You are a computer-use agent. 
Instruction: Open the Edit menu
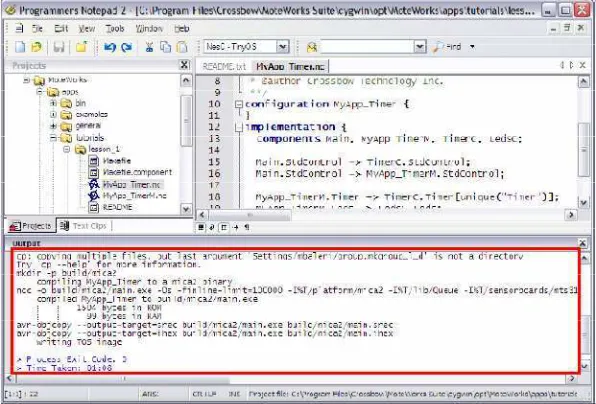pyautogui.click(x=61, y=29)
